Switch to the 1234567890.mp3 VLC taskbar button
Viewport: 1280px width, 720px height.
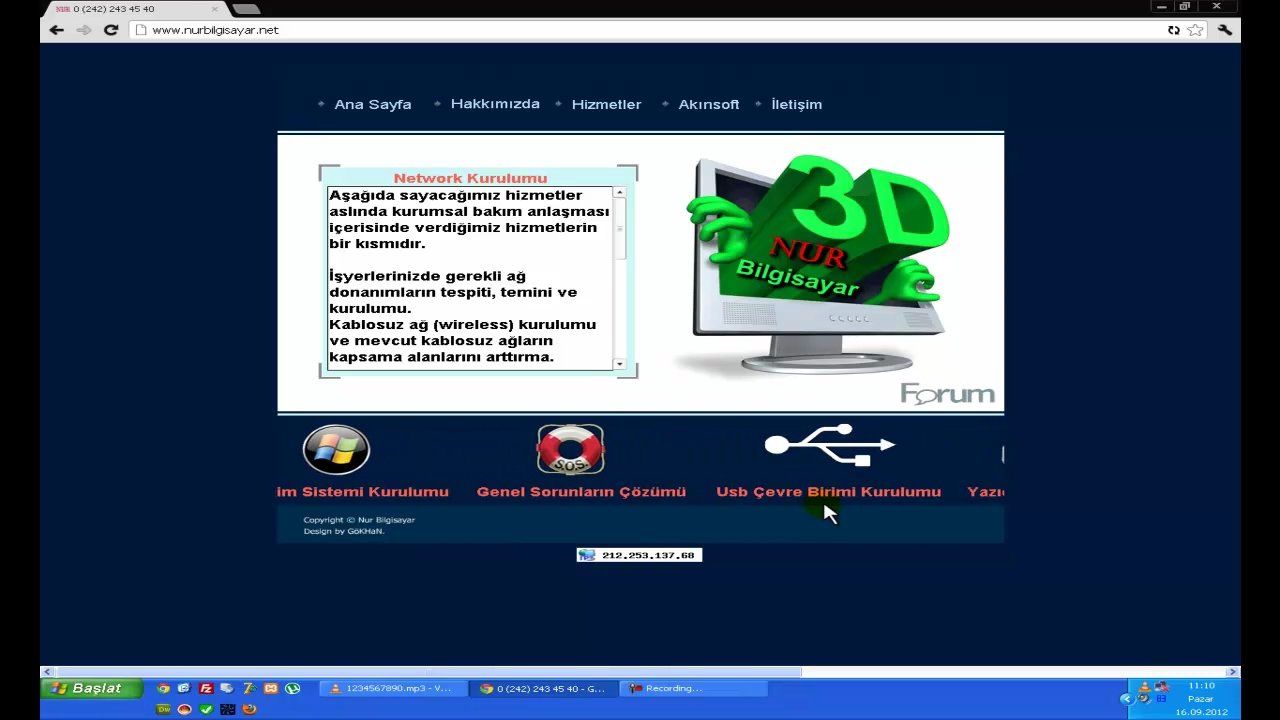point(393,688)
